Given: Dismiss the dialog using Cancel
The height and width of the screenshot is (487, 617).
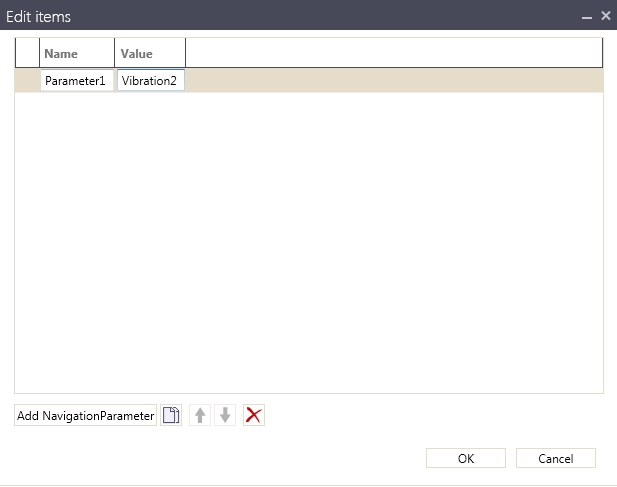Looking at the screenshot, I should [x=555, y=459].
